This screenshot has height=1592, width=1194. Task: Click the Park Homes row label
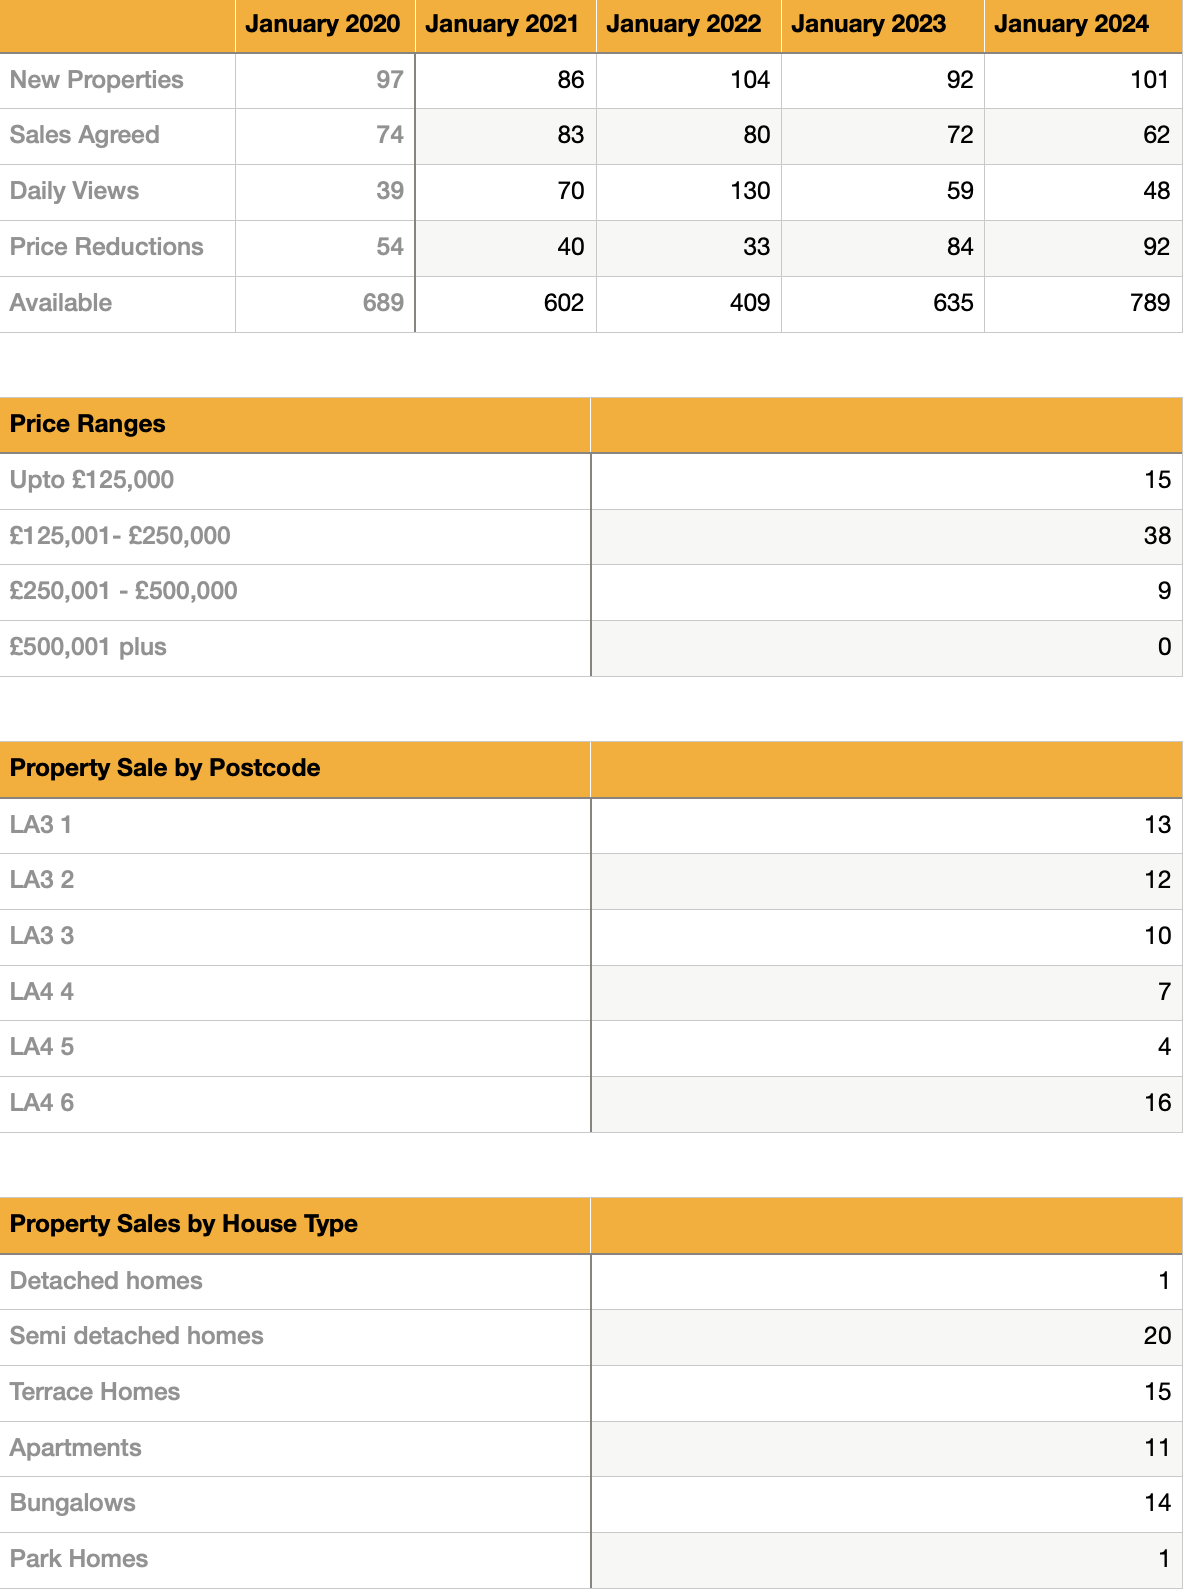(79, 1559)
